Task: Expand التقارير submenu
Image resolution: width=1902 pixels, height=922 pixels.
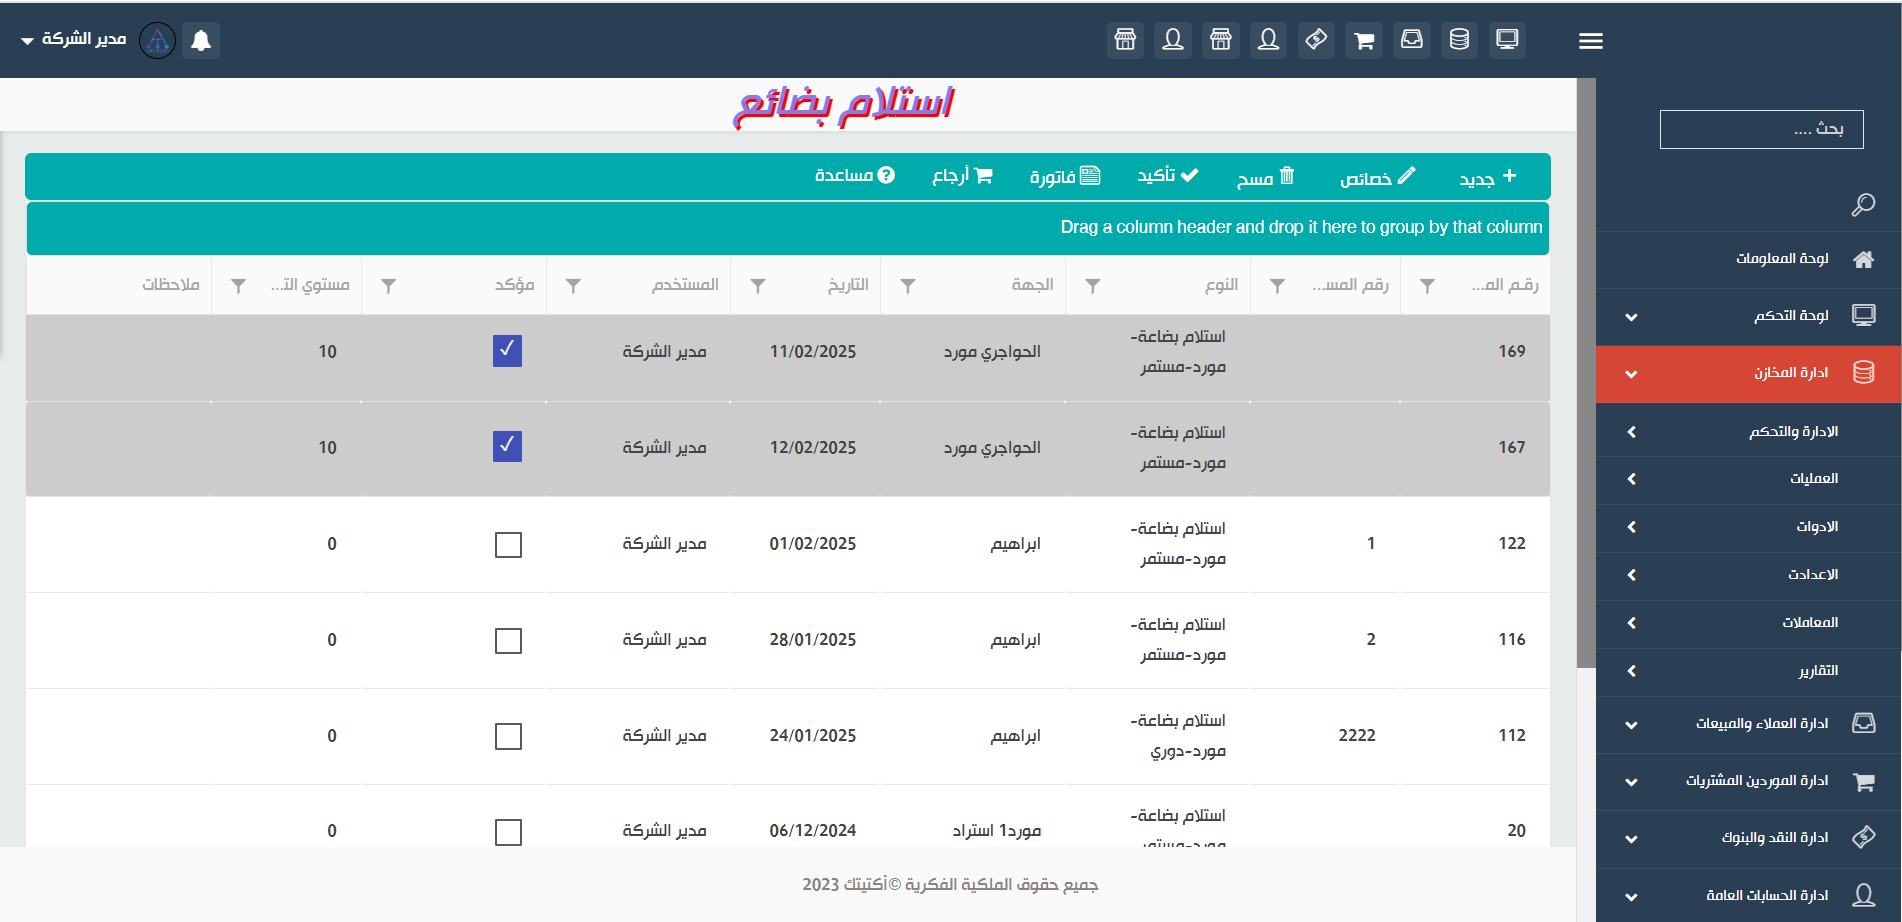Action: [1749, 671]
